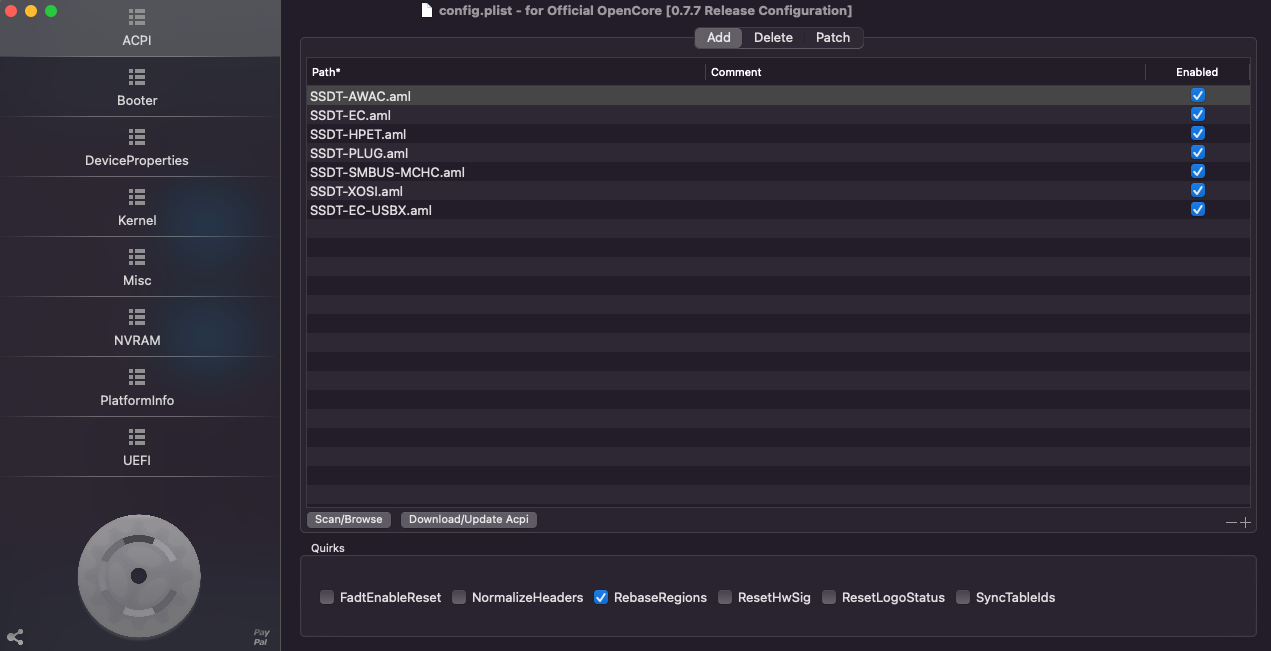
Task: Click the plus button to add row
Action: [x=1245, y=522]
